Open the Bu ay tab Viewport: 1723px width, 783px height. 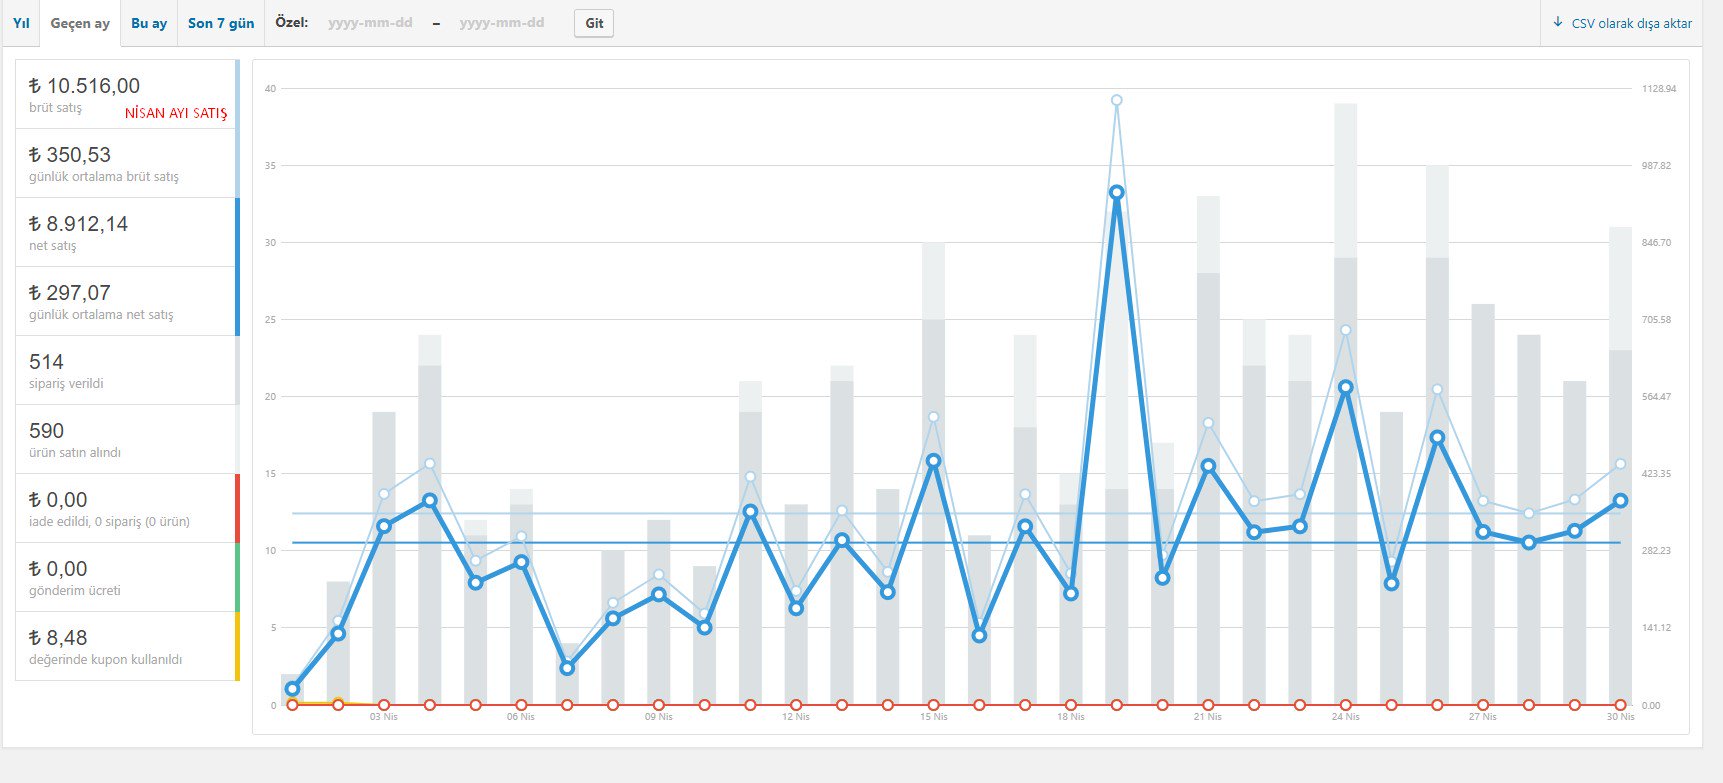(x=149, y=23)
